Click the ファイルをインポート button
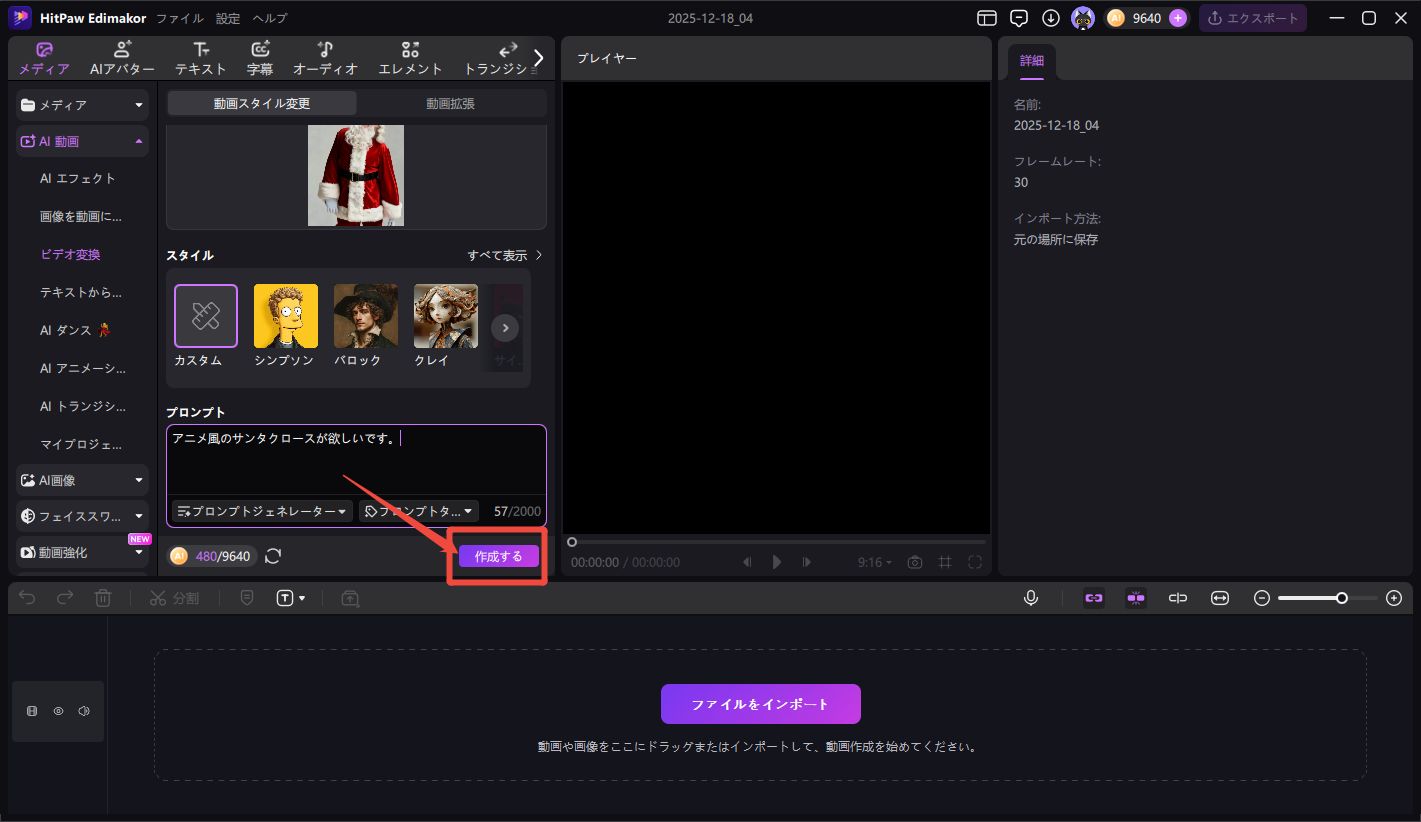The height and width of the screenshot is (822, 1421). pos(760,704)
